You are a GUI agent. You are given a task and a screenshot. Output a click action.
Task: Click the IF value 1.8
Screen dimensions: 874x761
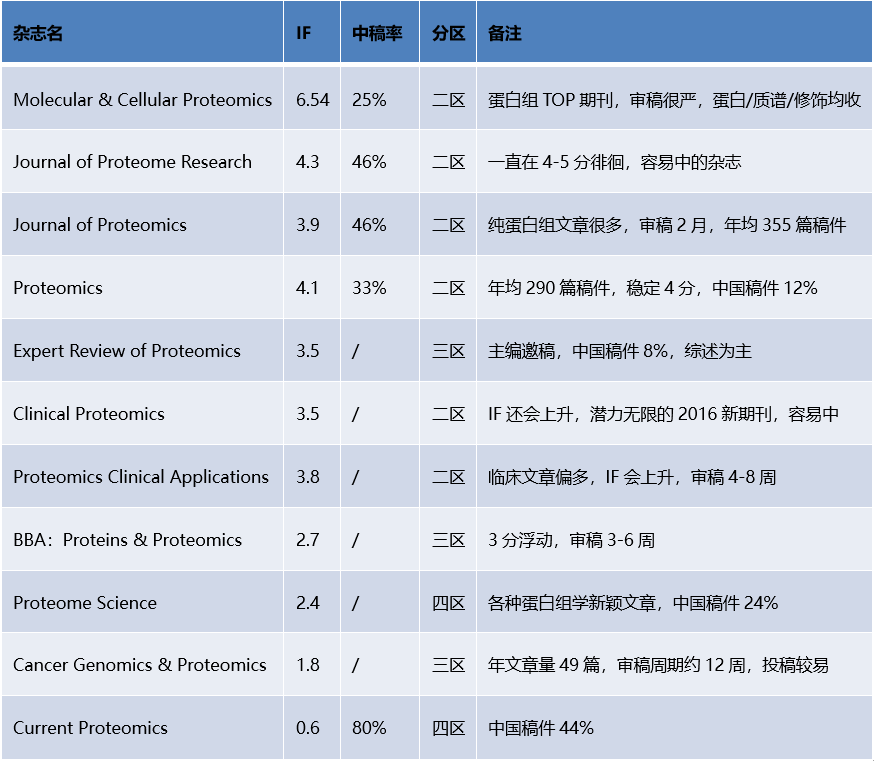pyautogui.click(x=308, y=665)
